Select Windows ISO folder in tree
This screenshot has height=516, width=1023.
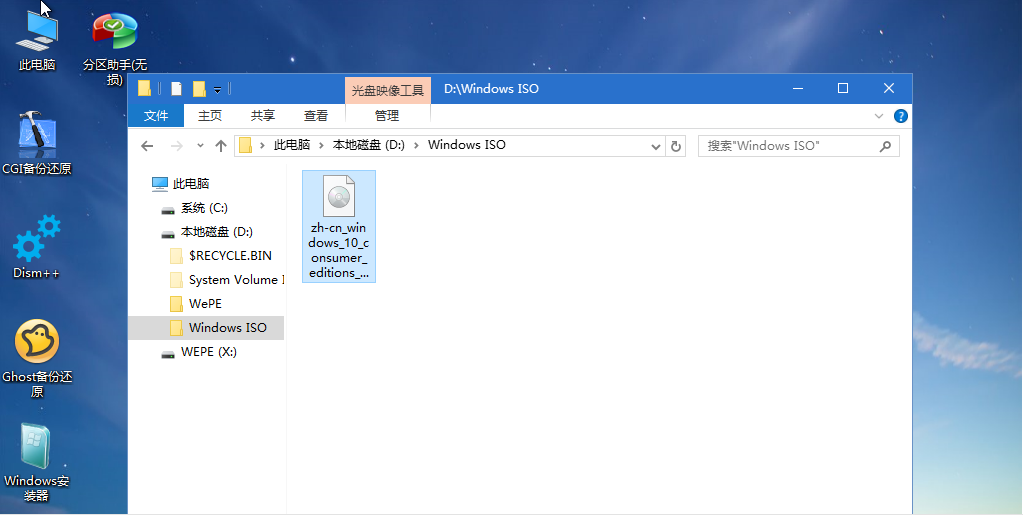(206, 327)
